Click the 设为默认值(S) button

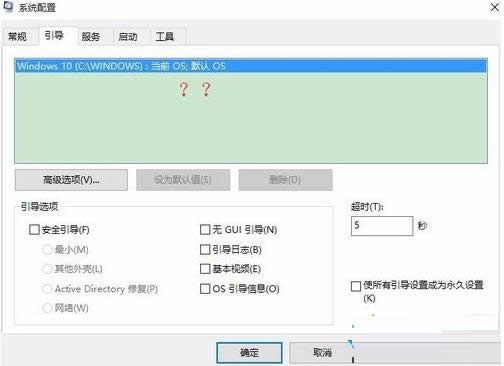183,180
